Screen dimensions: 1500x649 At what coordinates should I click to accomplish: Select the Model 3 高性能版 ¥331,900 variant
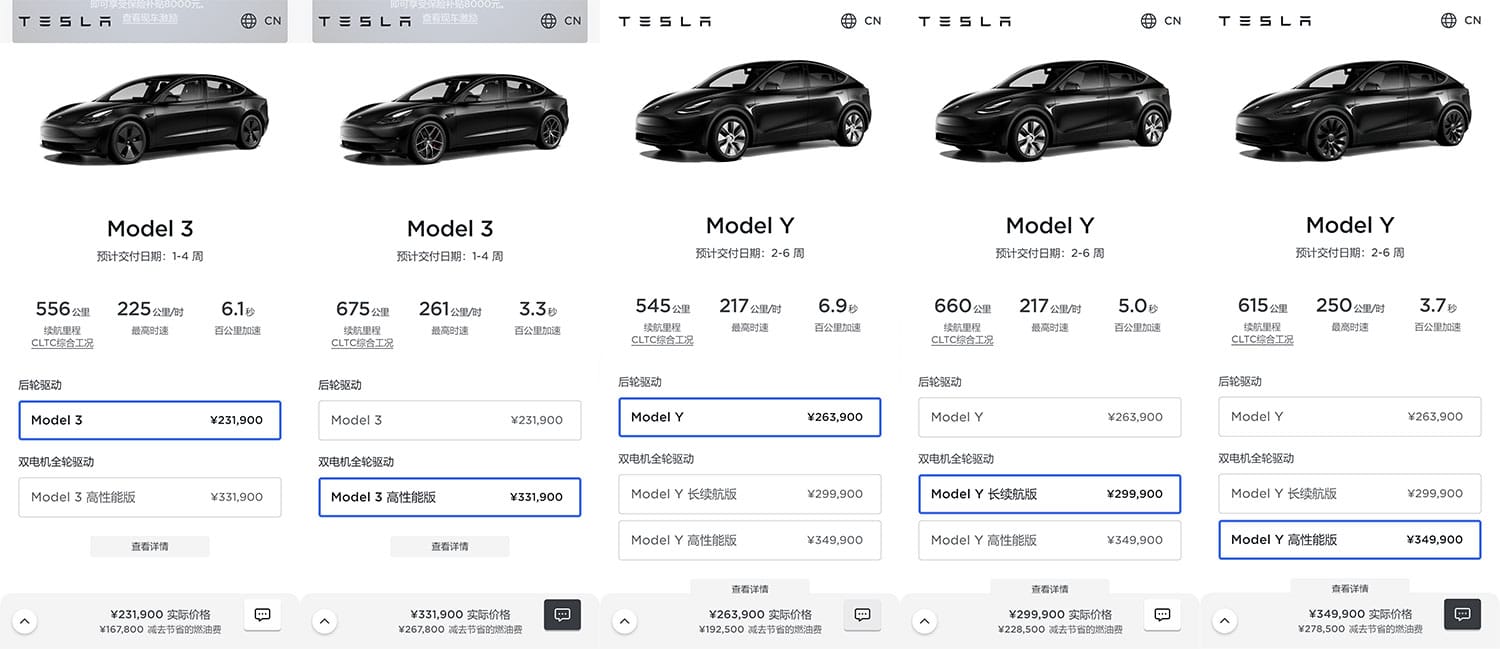(x=449, y=497)
